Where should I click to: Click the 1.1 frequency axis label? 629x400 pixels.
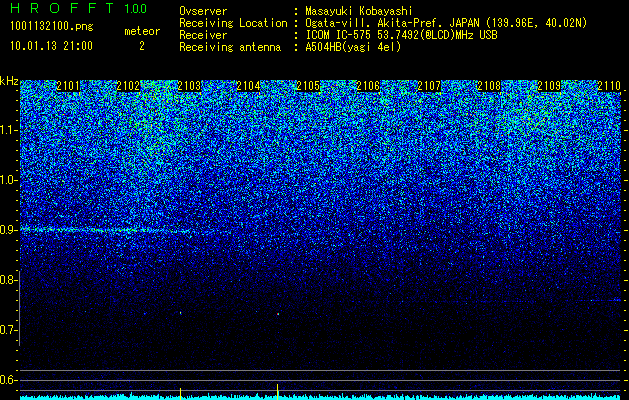(x=8, y=130)
